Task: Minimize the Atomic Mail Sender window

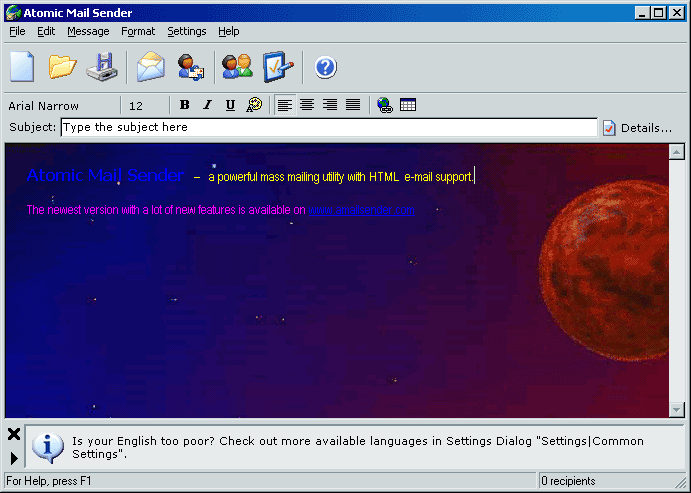Action: click(642, 13)
